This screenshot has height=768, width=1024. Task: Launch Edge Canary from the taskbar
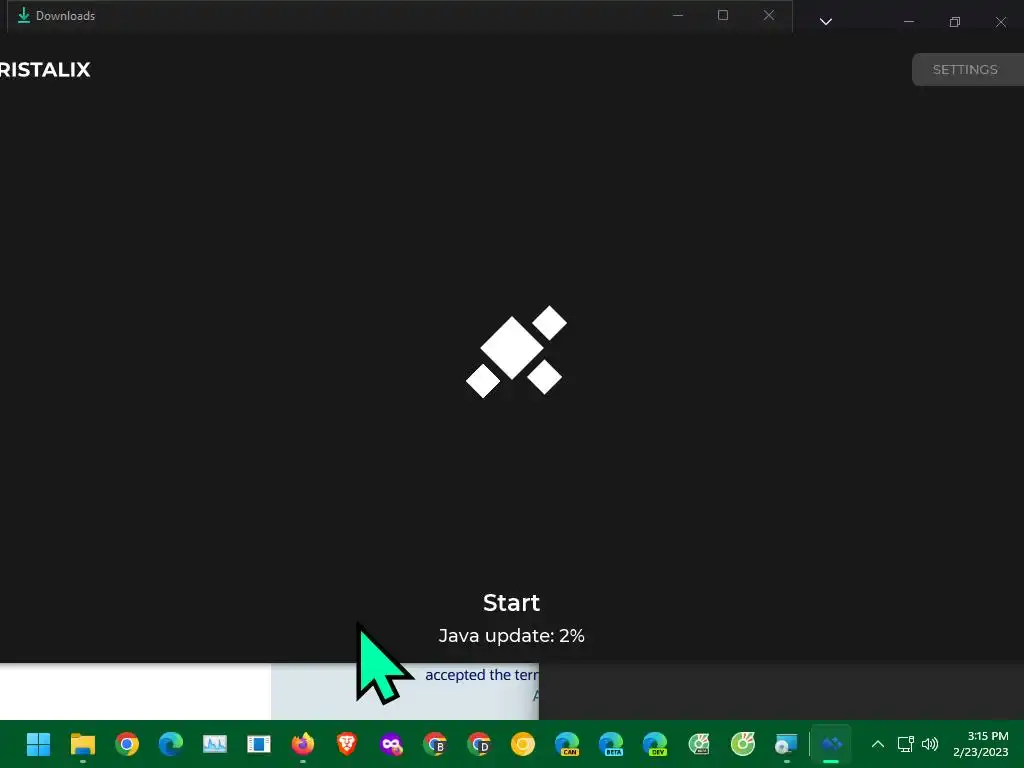point(567,744)
